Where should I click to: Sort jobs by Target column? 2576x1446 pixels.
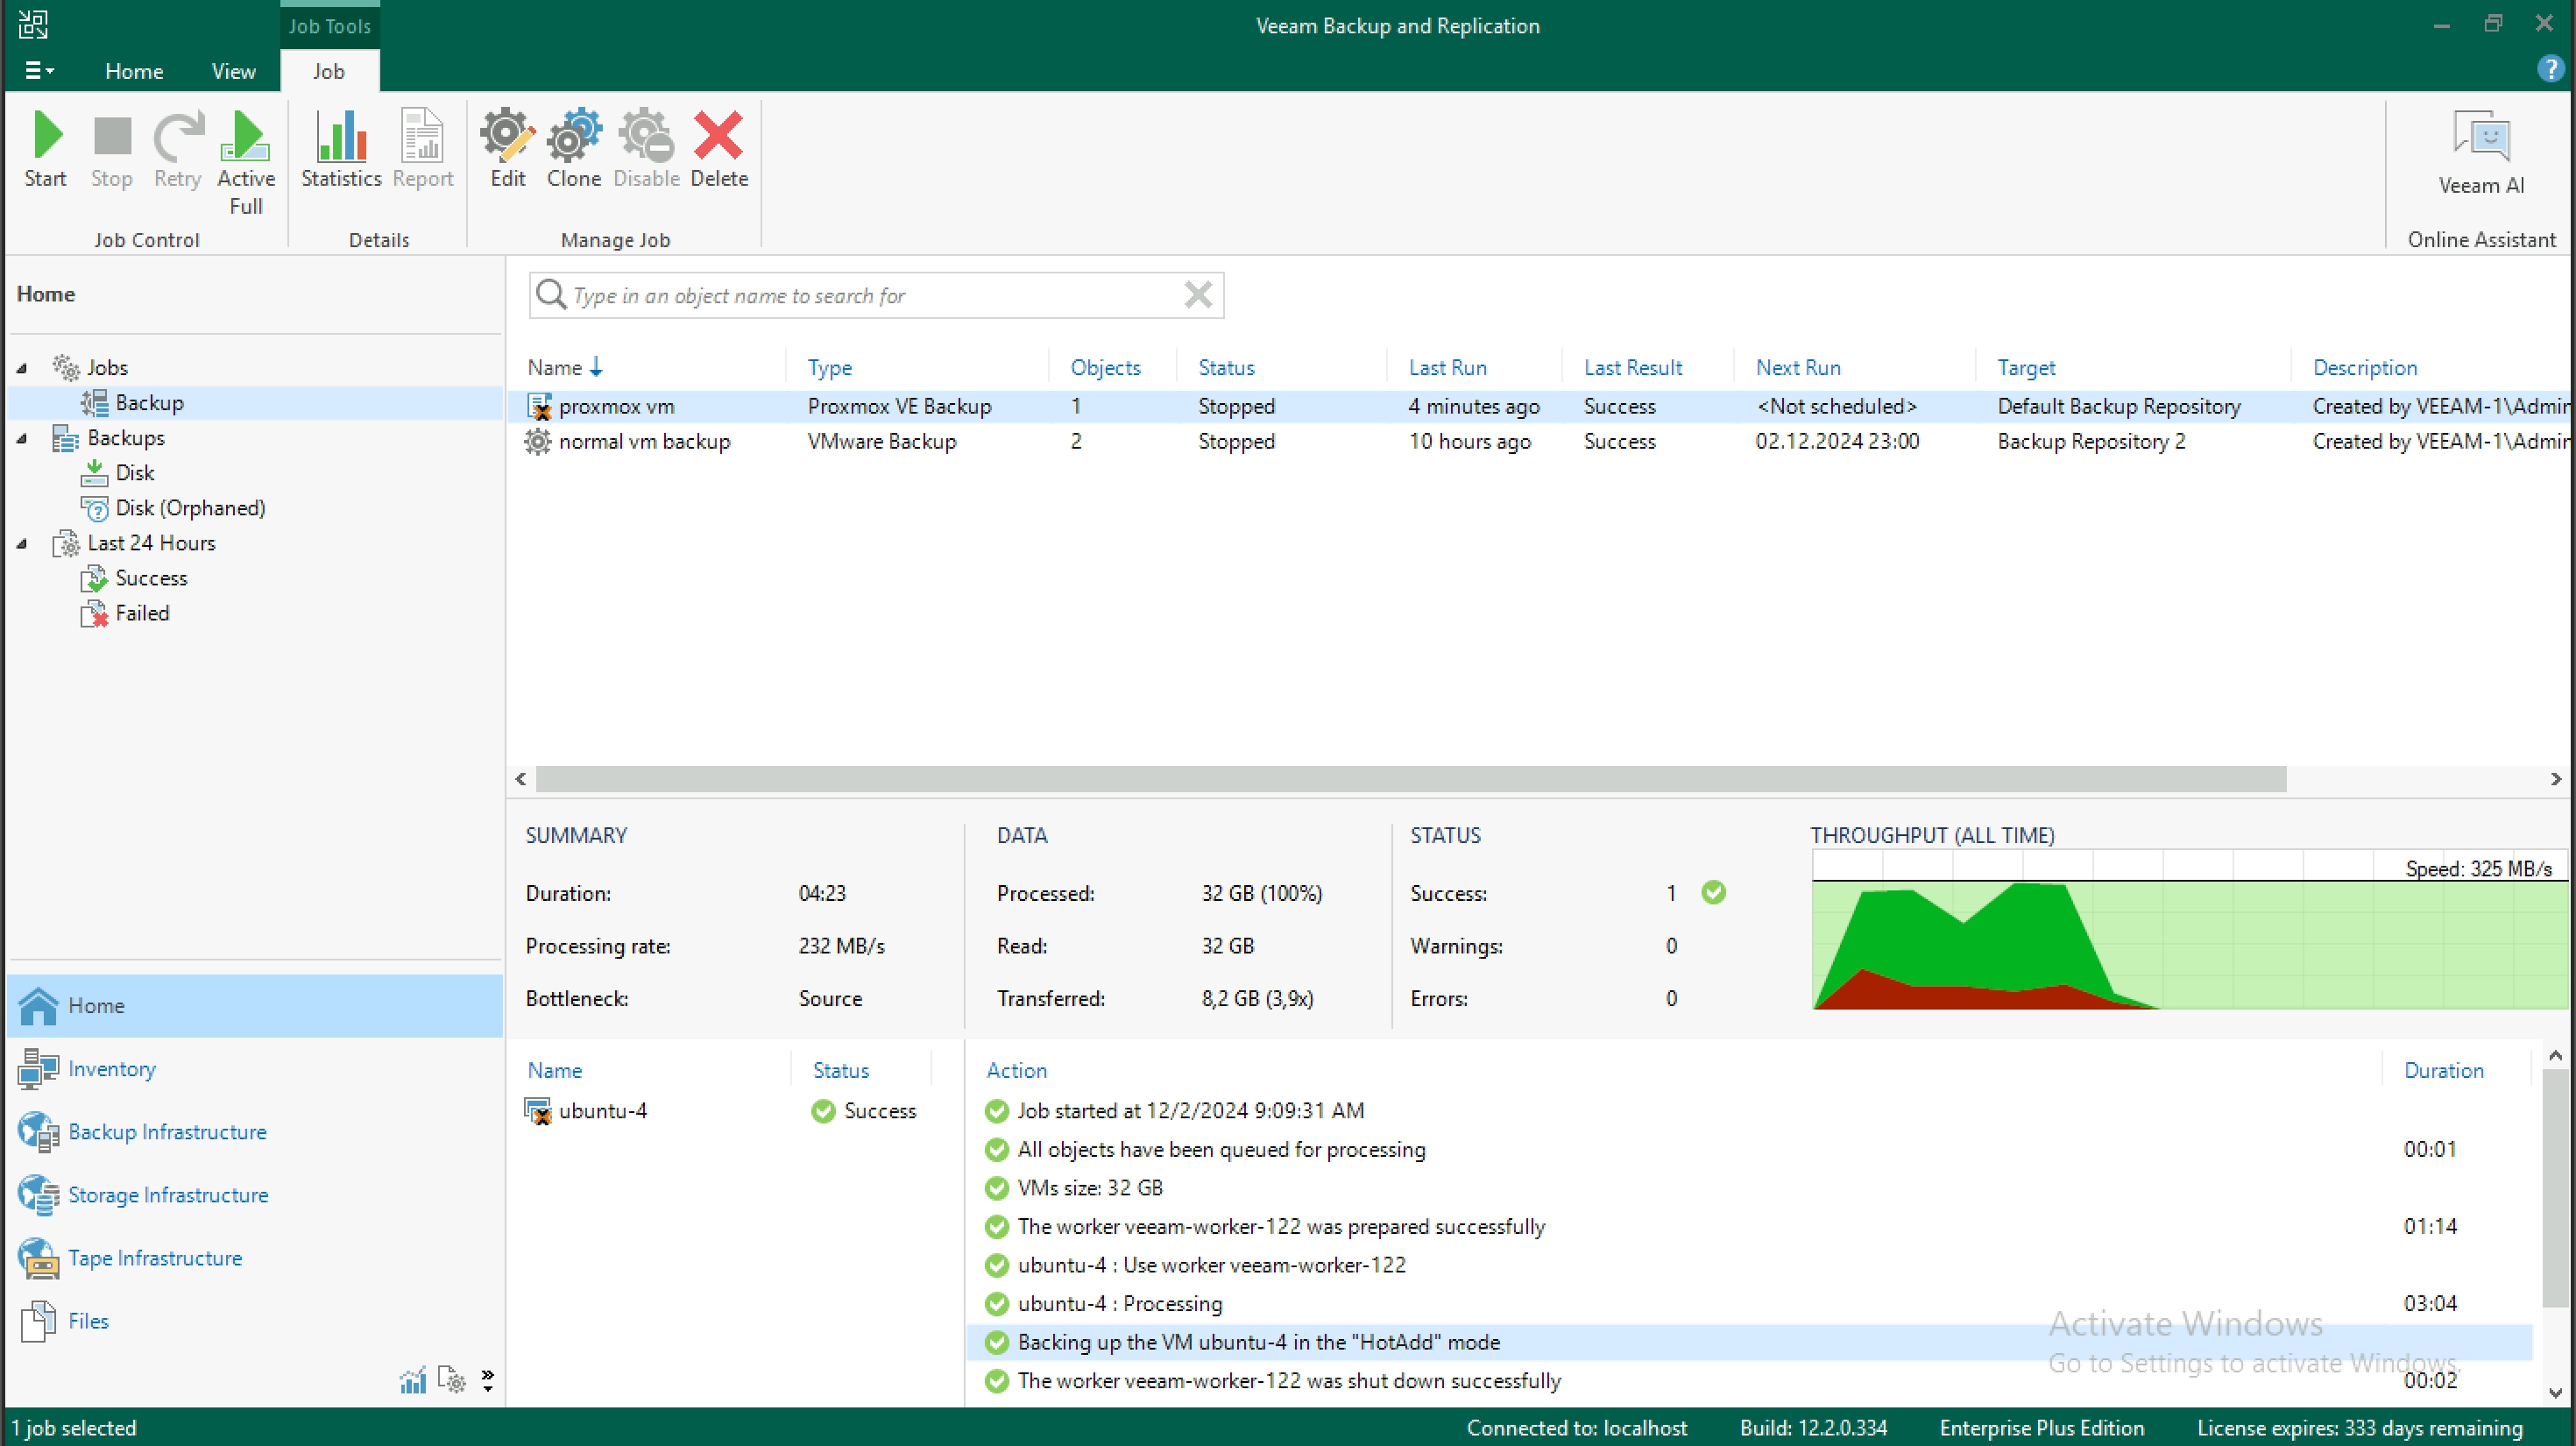click(2026, 368)
